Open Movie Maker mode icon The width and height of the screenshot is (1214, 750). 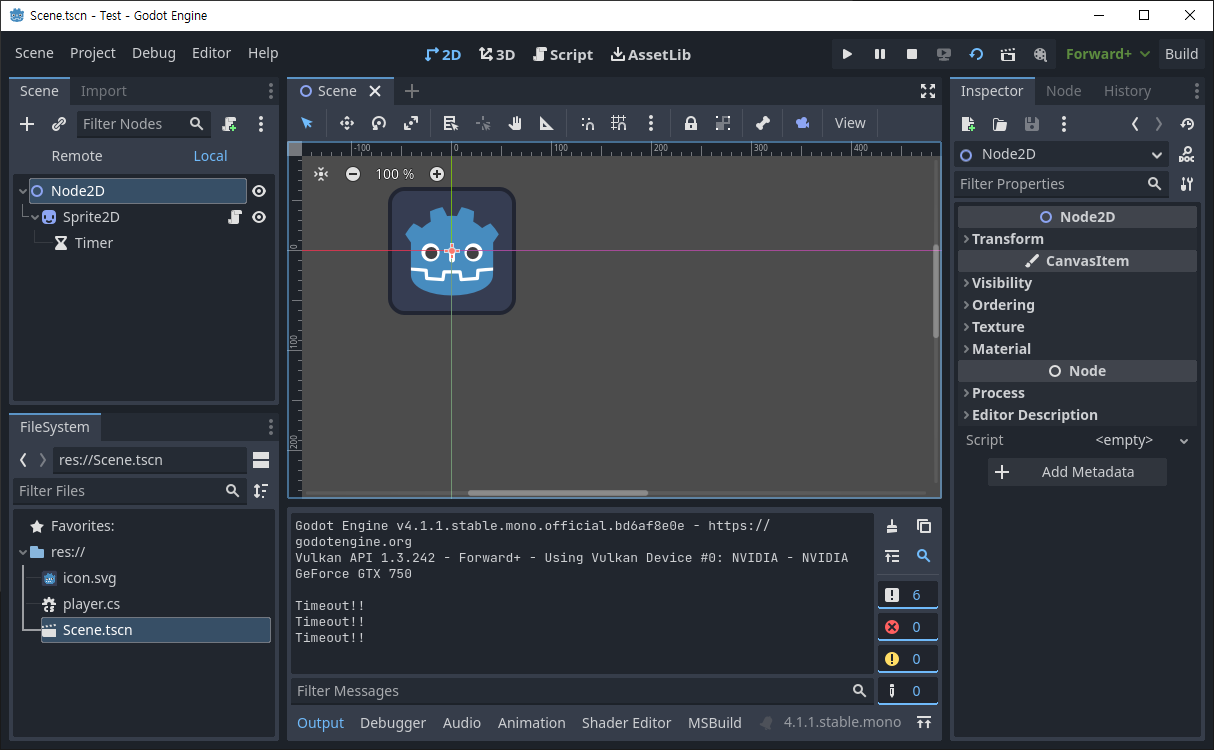1040,54
